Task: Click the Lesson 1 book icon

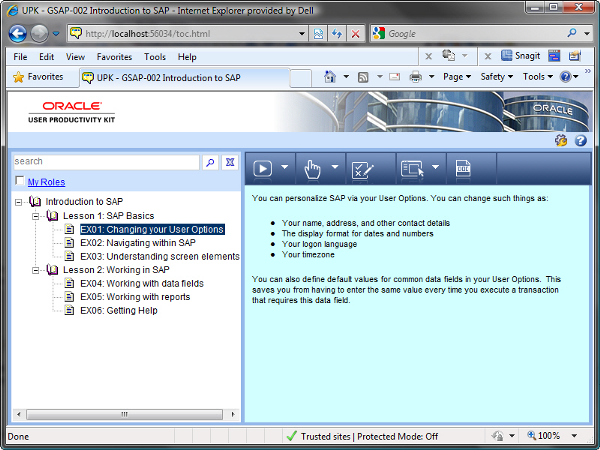Action: click(x=52, y=216)
